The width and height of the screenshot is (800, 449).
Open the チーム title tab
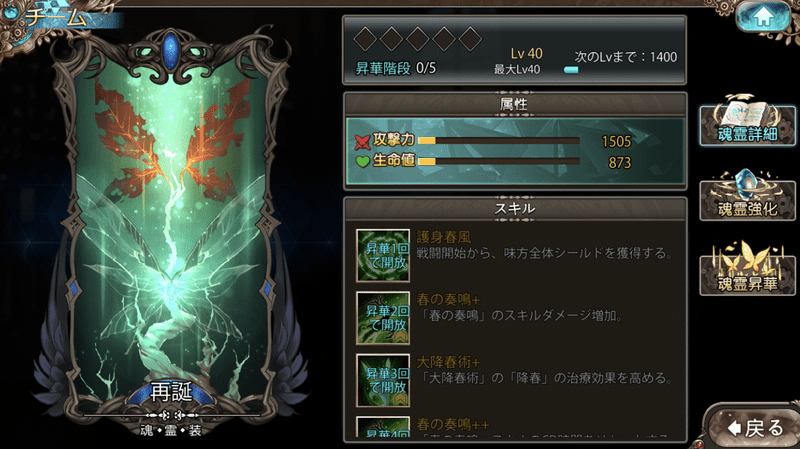coord(56,18)
